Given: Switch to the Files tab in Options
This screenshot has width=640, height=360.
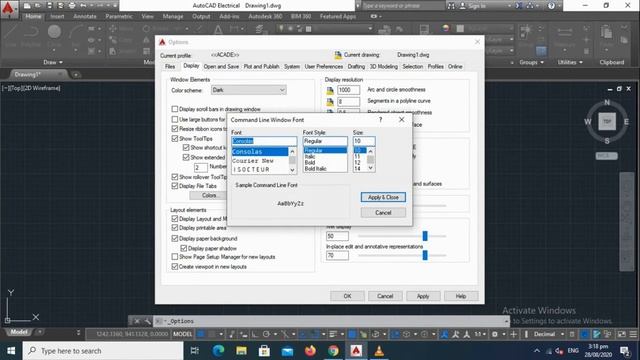Looking at the screenshot, I should (170, 67).
